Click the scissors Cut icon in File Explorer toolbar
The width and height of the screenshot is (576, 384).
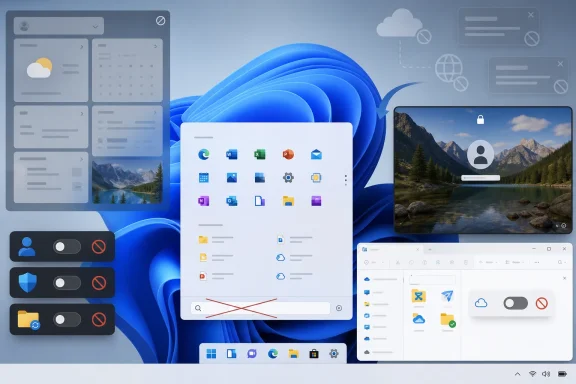398,262
